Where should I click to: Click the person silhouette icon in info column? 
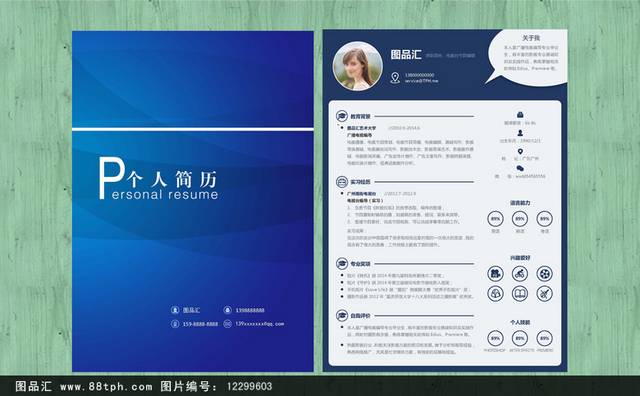(520, 133)
